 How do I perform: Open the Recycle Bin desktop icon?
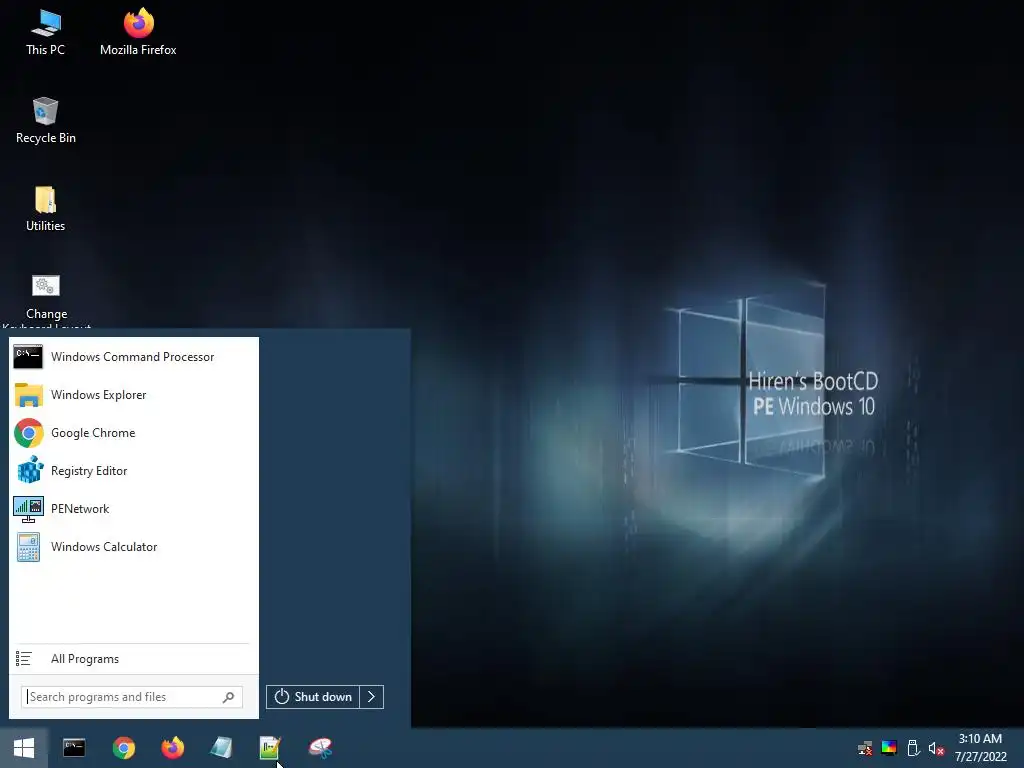pos(45,121)
